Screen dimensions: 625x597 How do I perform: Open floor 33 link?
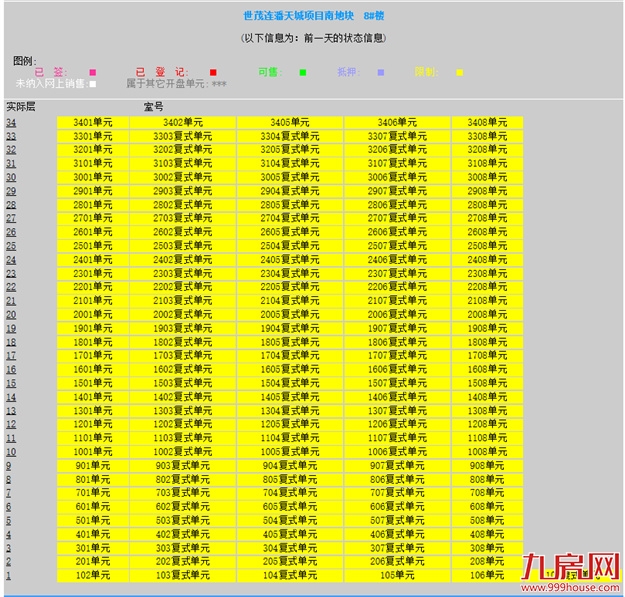(x=11, y=136)
